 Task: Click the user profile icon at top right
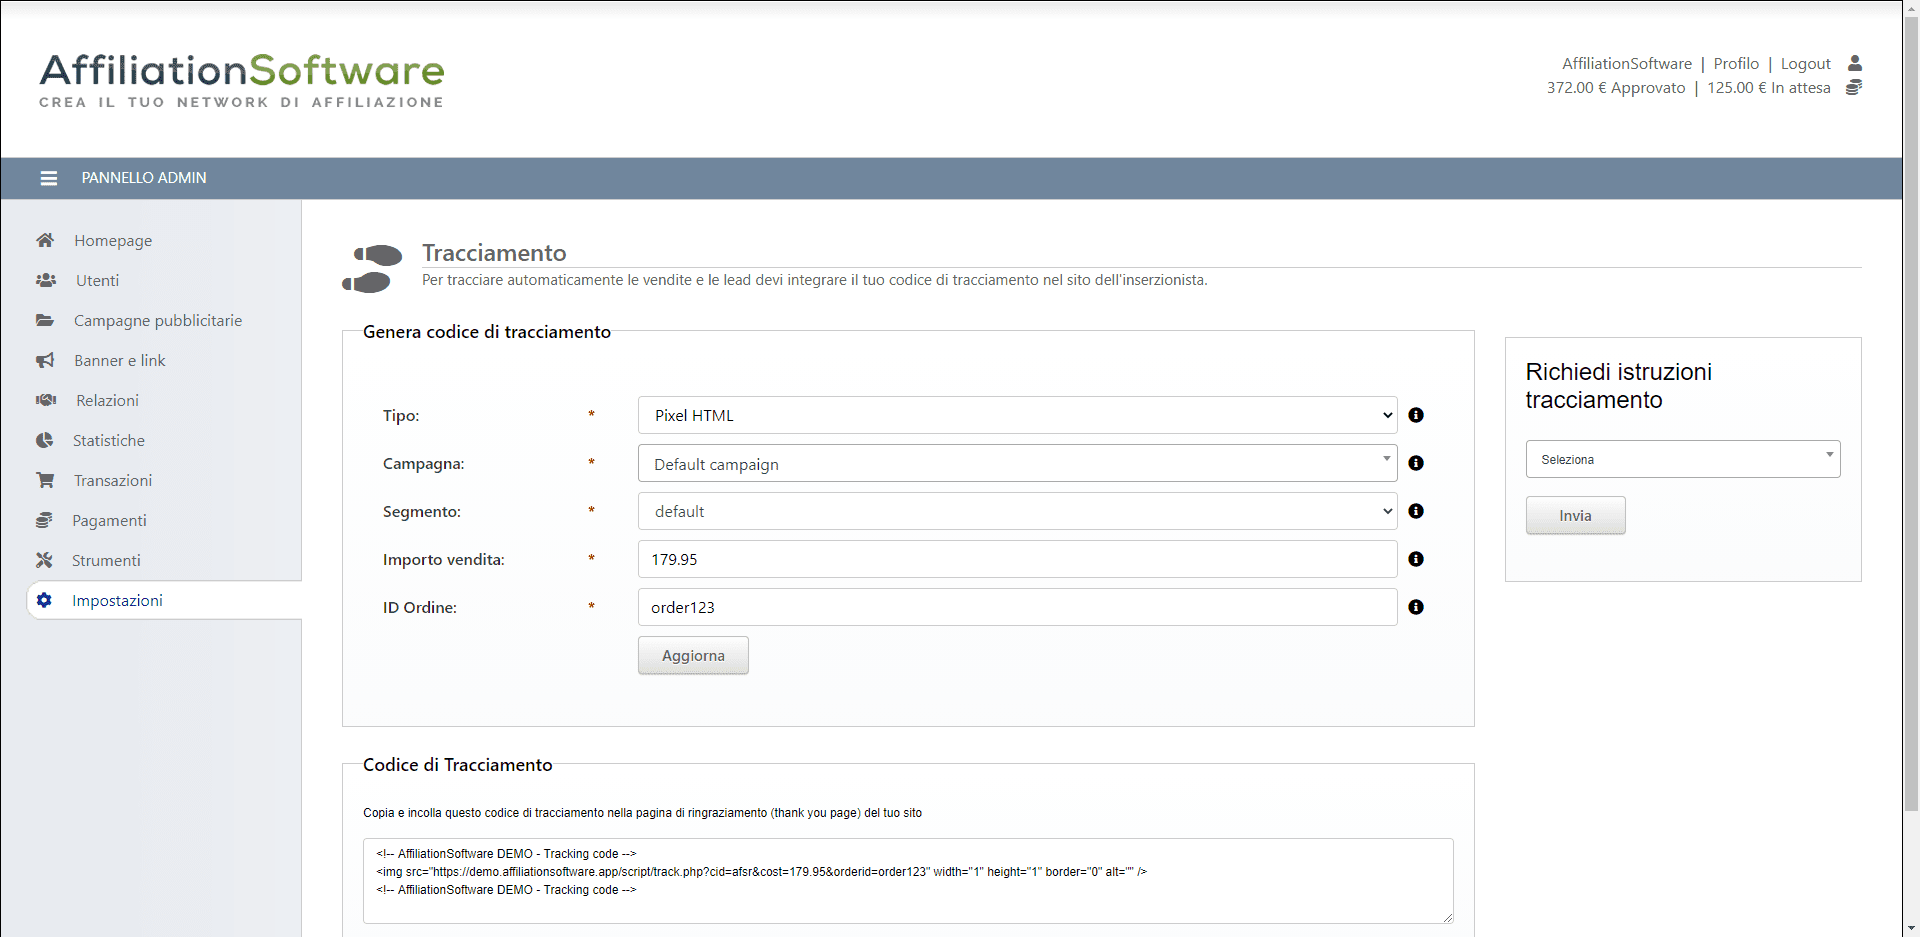click(1855, 63)
